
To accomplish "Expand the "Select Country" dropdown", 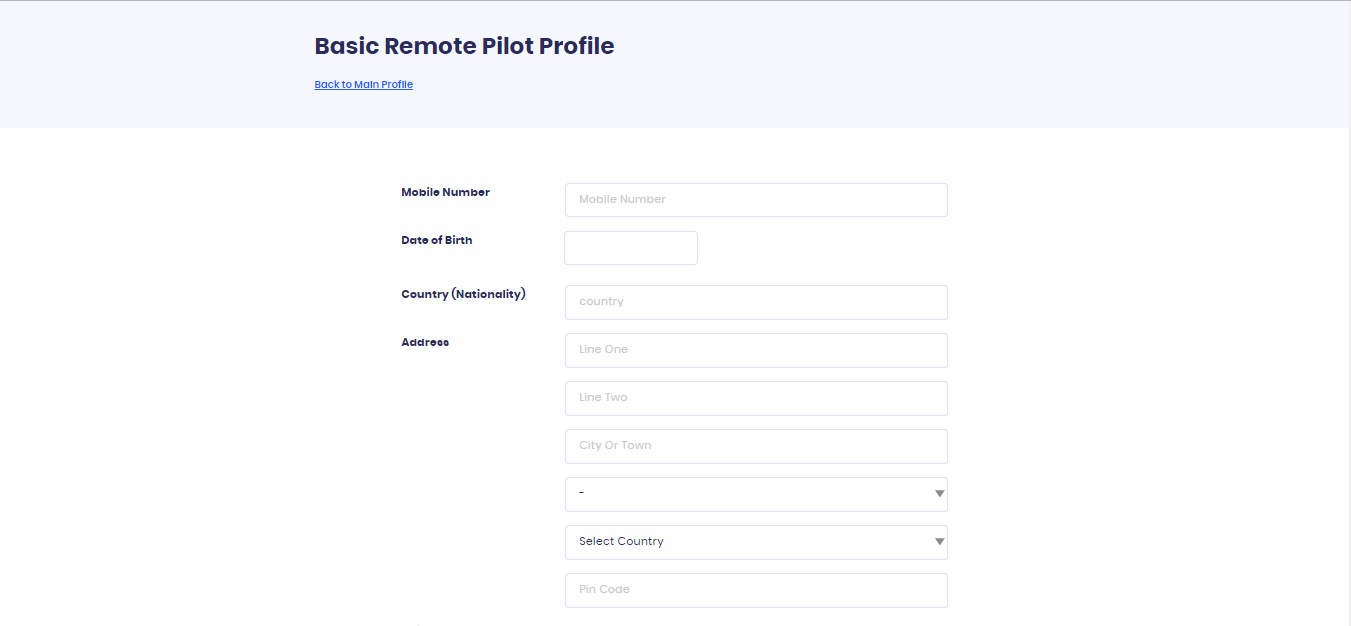I will coord(755,542).
